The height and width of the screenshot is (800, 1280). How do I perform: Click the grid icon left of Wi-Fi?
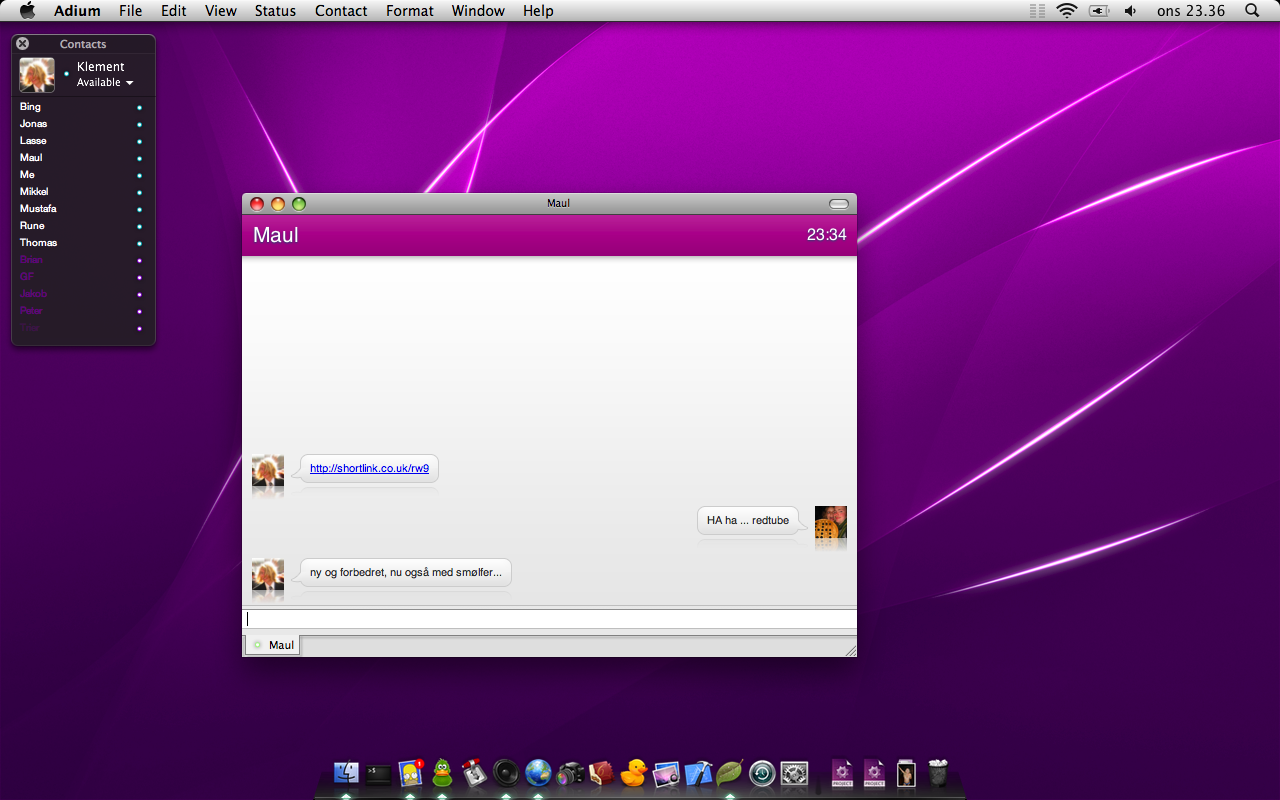pyautogui.click(x=1037, y=11)
